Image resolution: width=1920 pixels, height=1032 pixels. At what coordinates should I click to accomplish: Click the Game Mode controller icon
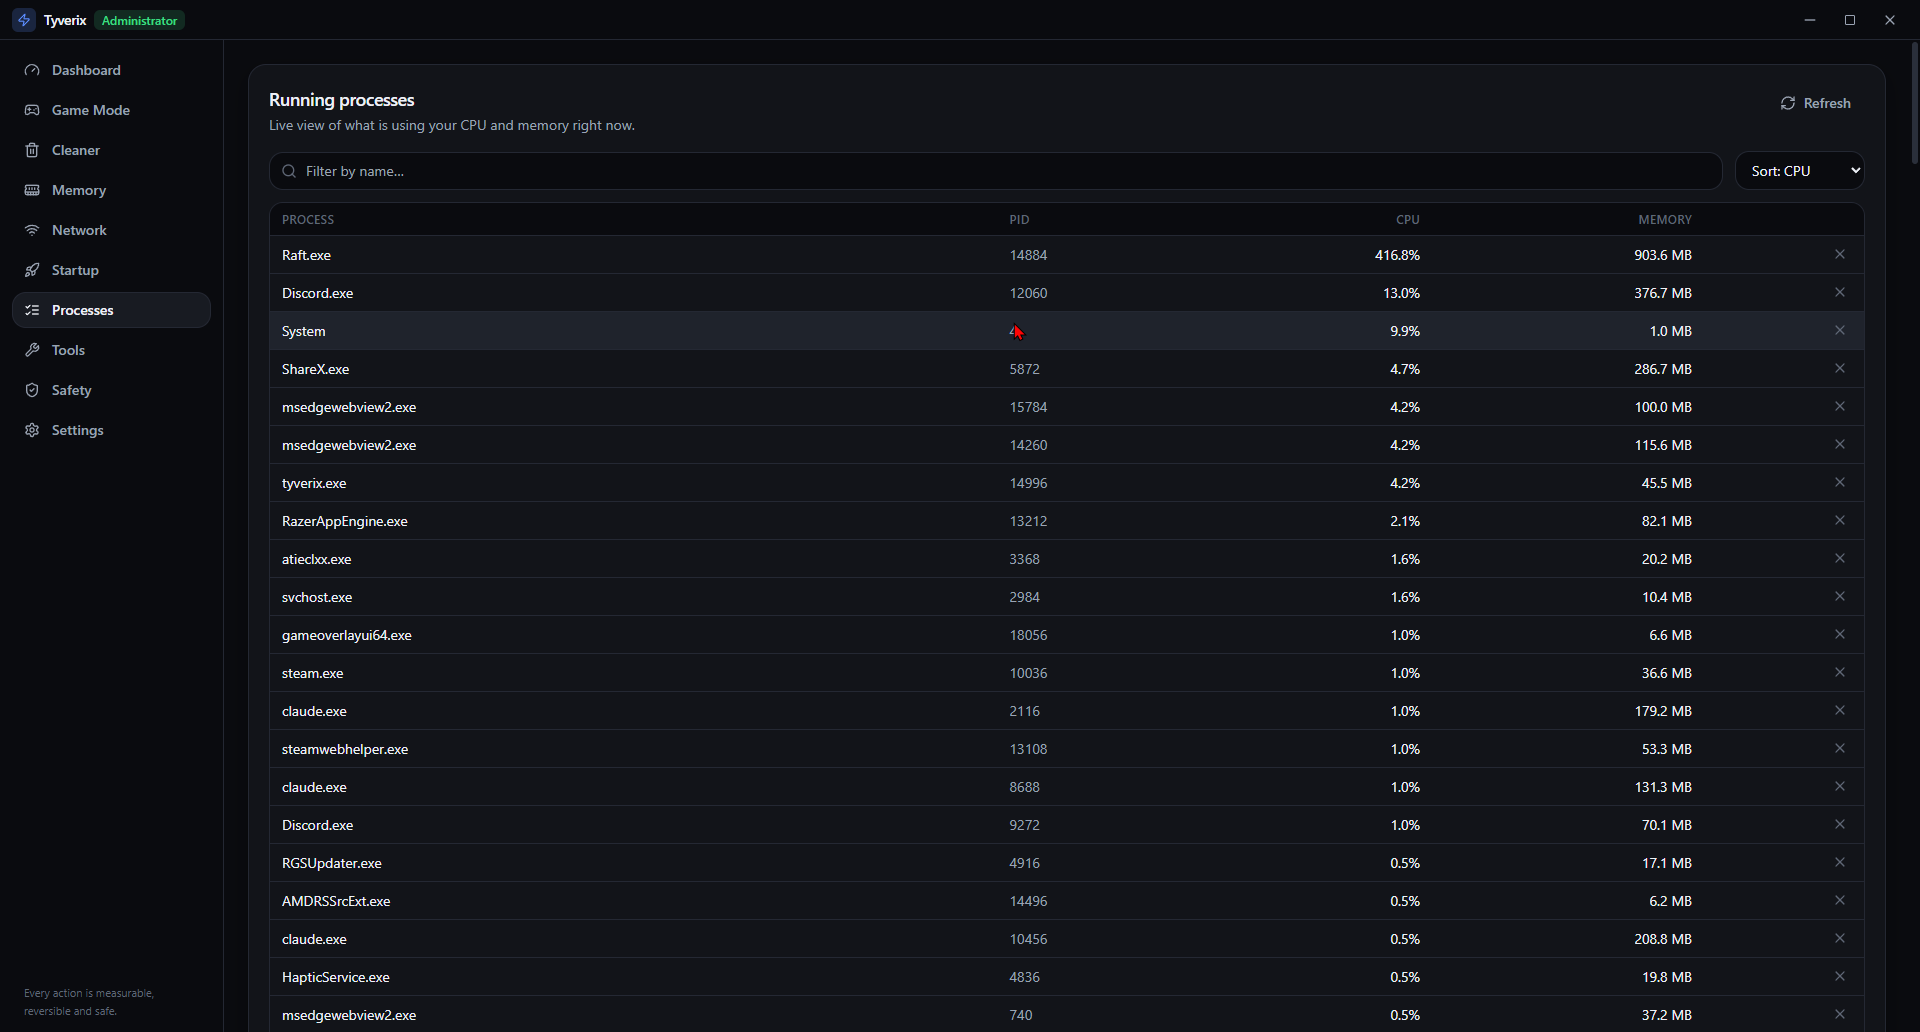(x=32, y=110)
